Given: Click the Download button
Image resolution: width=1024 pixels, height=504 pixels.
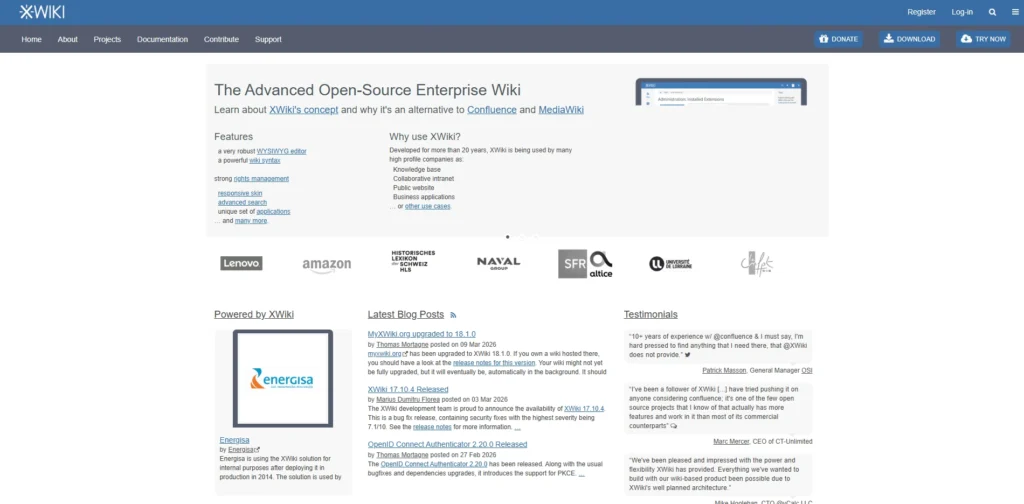Looking at the screenshot, I should tap(910, 39).
